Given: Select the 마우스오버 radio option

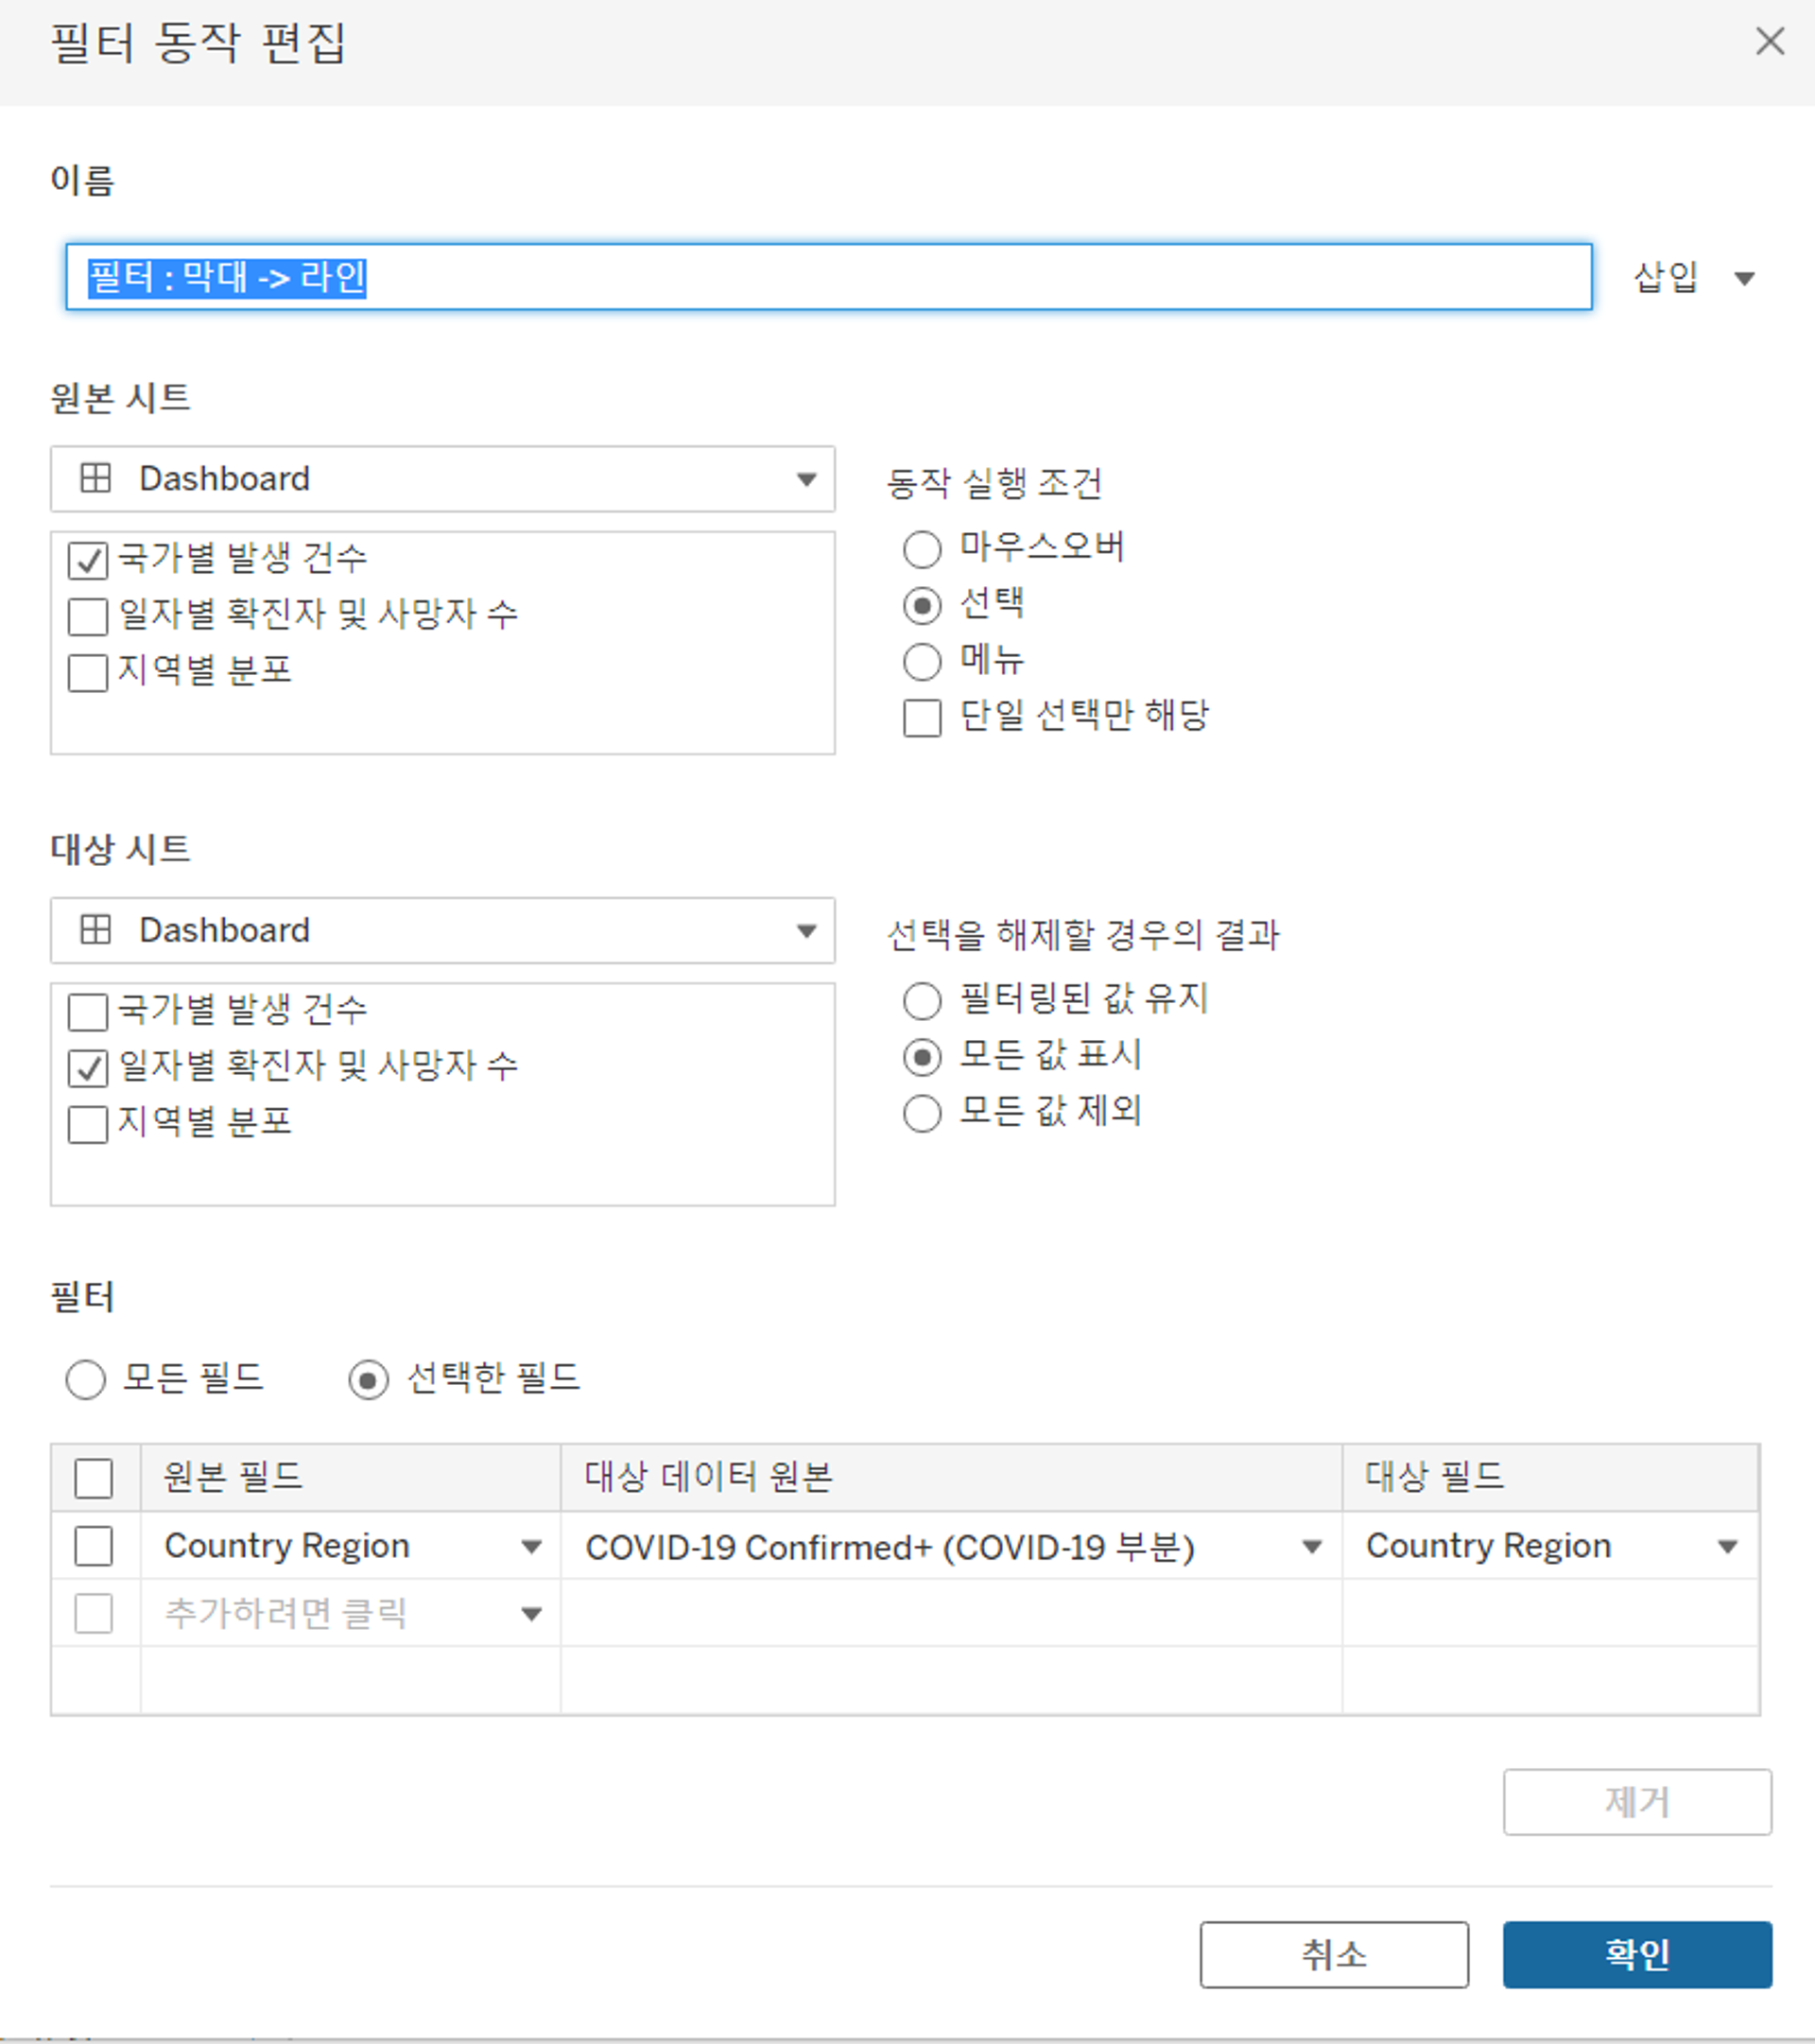Looking at the screenshot, I should pyautogui.click(x=922, y=548).
